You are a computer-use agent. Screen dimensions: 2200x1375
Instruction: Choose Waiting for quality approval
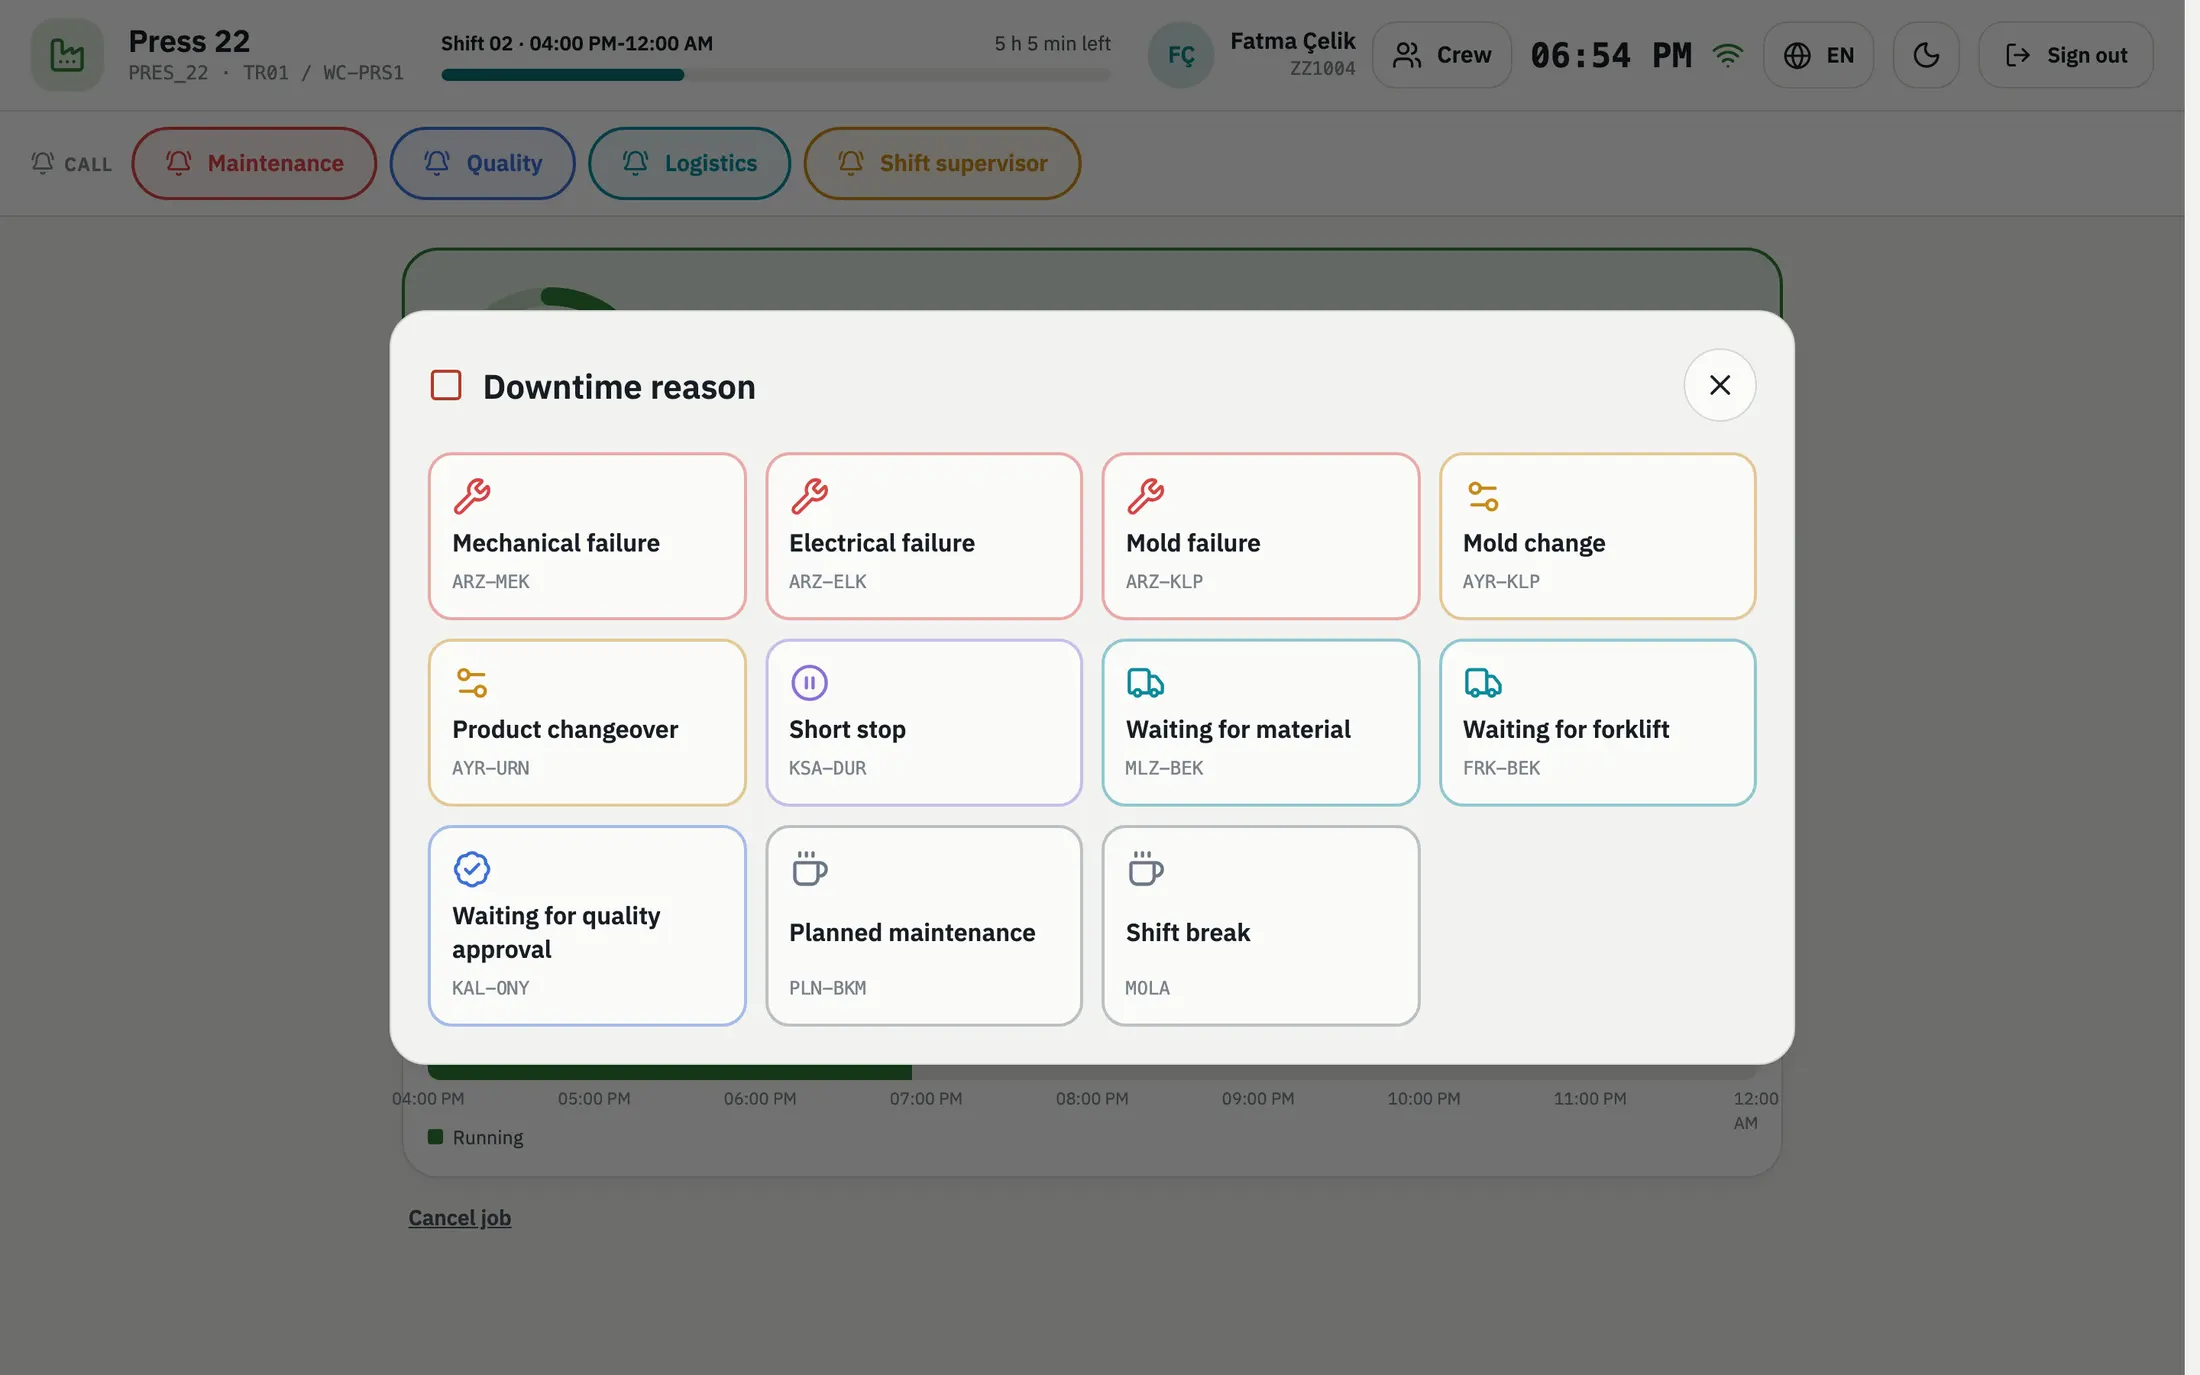(x=587, y=925)
